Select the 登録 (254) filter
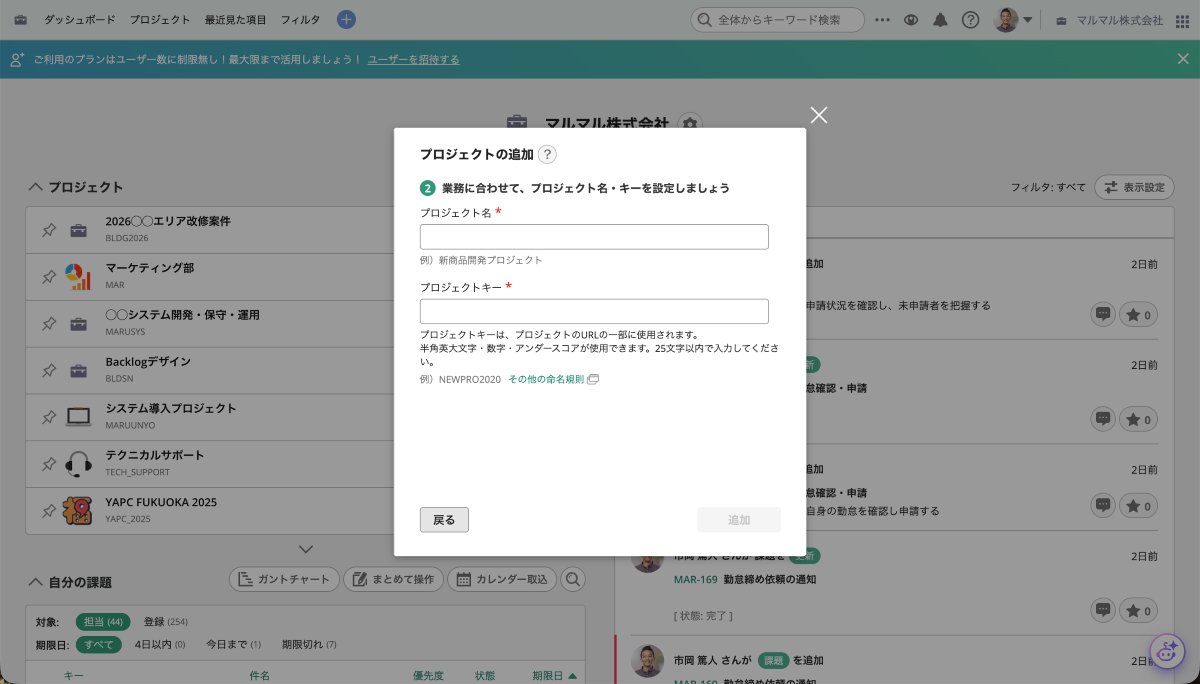 165,622
